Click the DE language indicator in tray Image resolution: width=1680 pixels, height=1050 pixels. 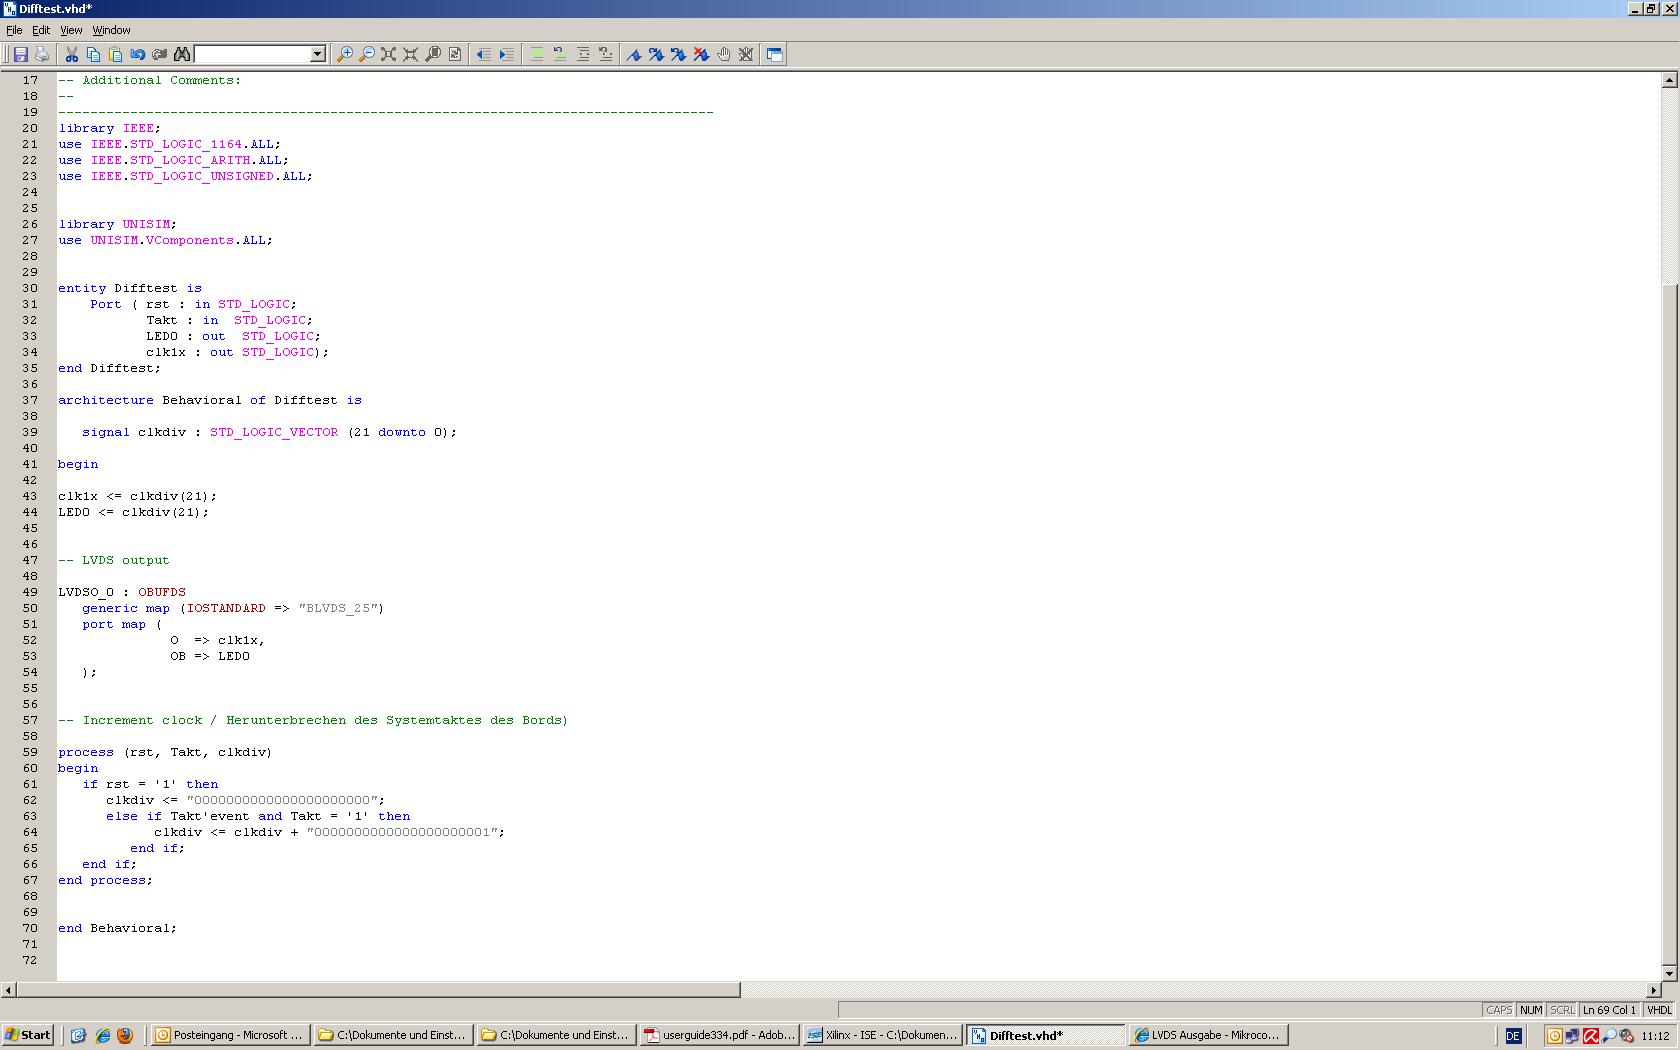(1513, 1036)
